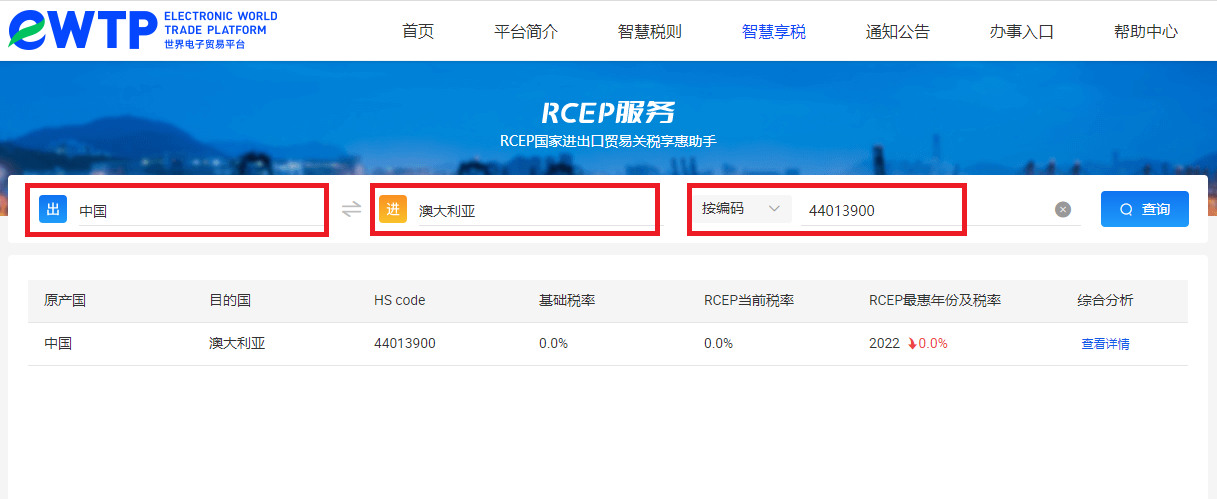Click the HS code column header

pyautogui.click(x=400, y=301)
